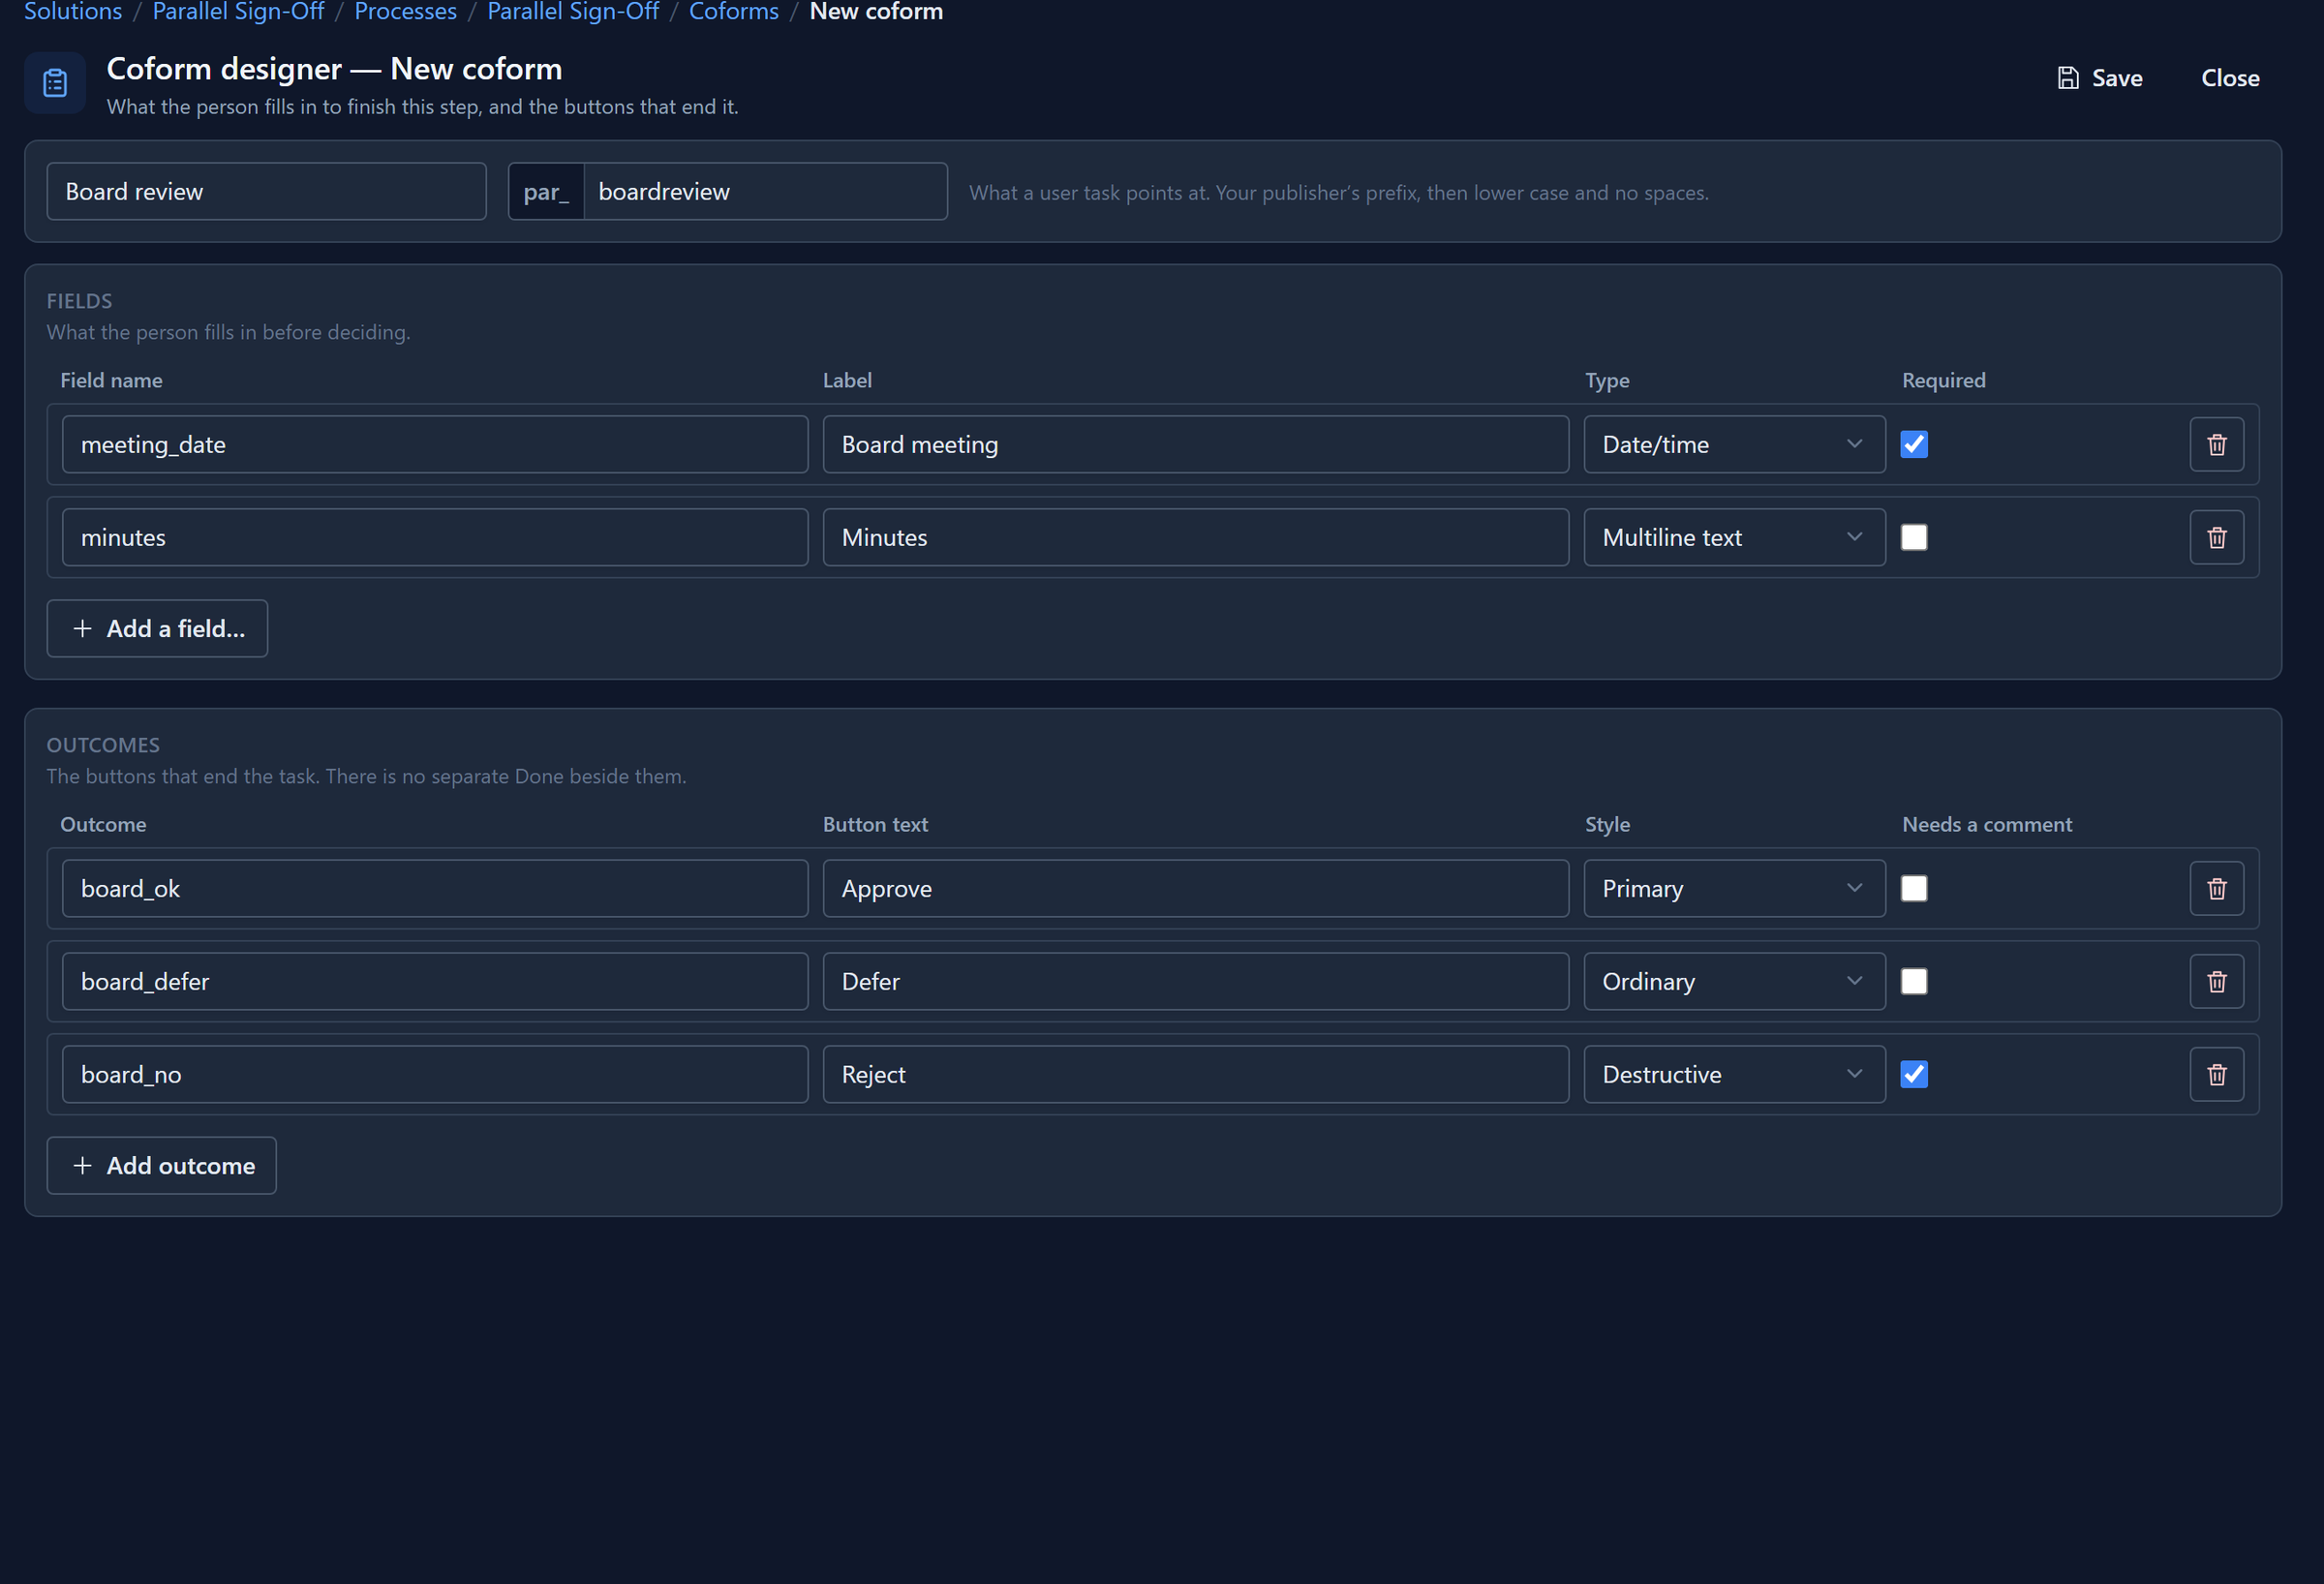Image resolution: width=2324 pixels, height=1584 pixels.
Task: Edit the board_ok outcome name
Action: (435, 888)
